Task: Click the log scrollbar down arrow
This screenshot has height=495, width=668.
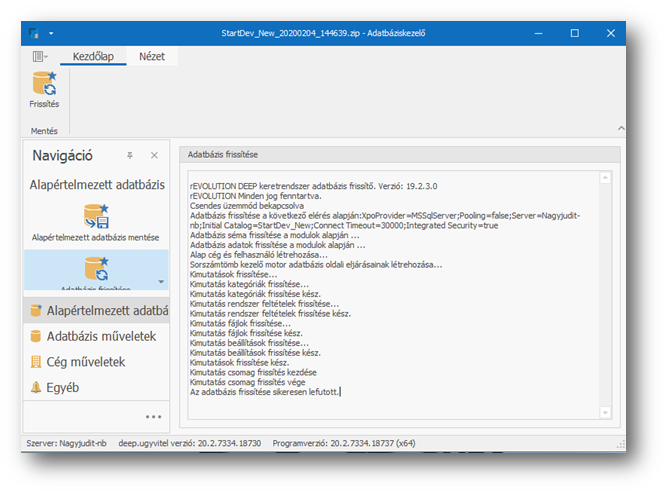Action: [x=605, y=413]
